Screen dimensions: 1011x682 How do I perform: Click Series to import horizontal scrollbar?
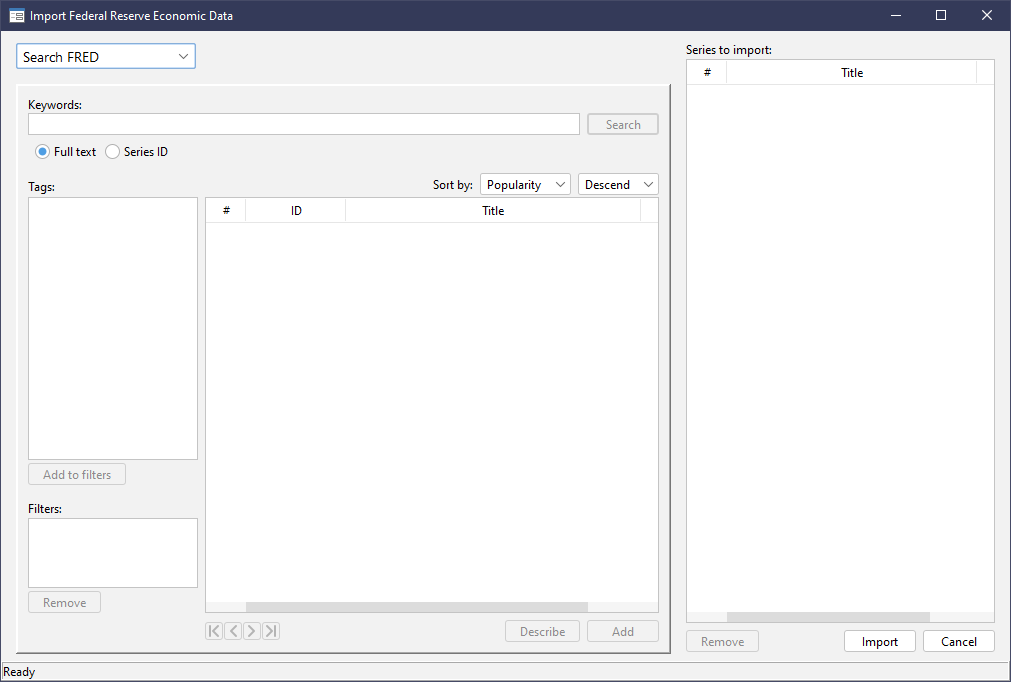828,617
